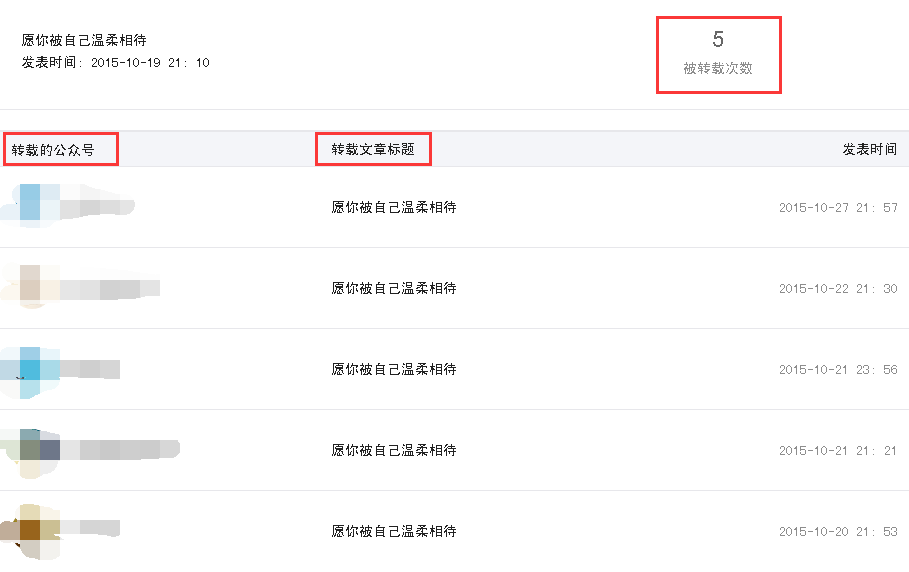
Task: Open the reprinted article dated 2015-10-21 23:56
Action: pos(394,369)
